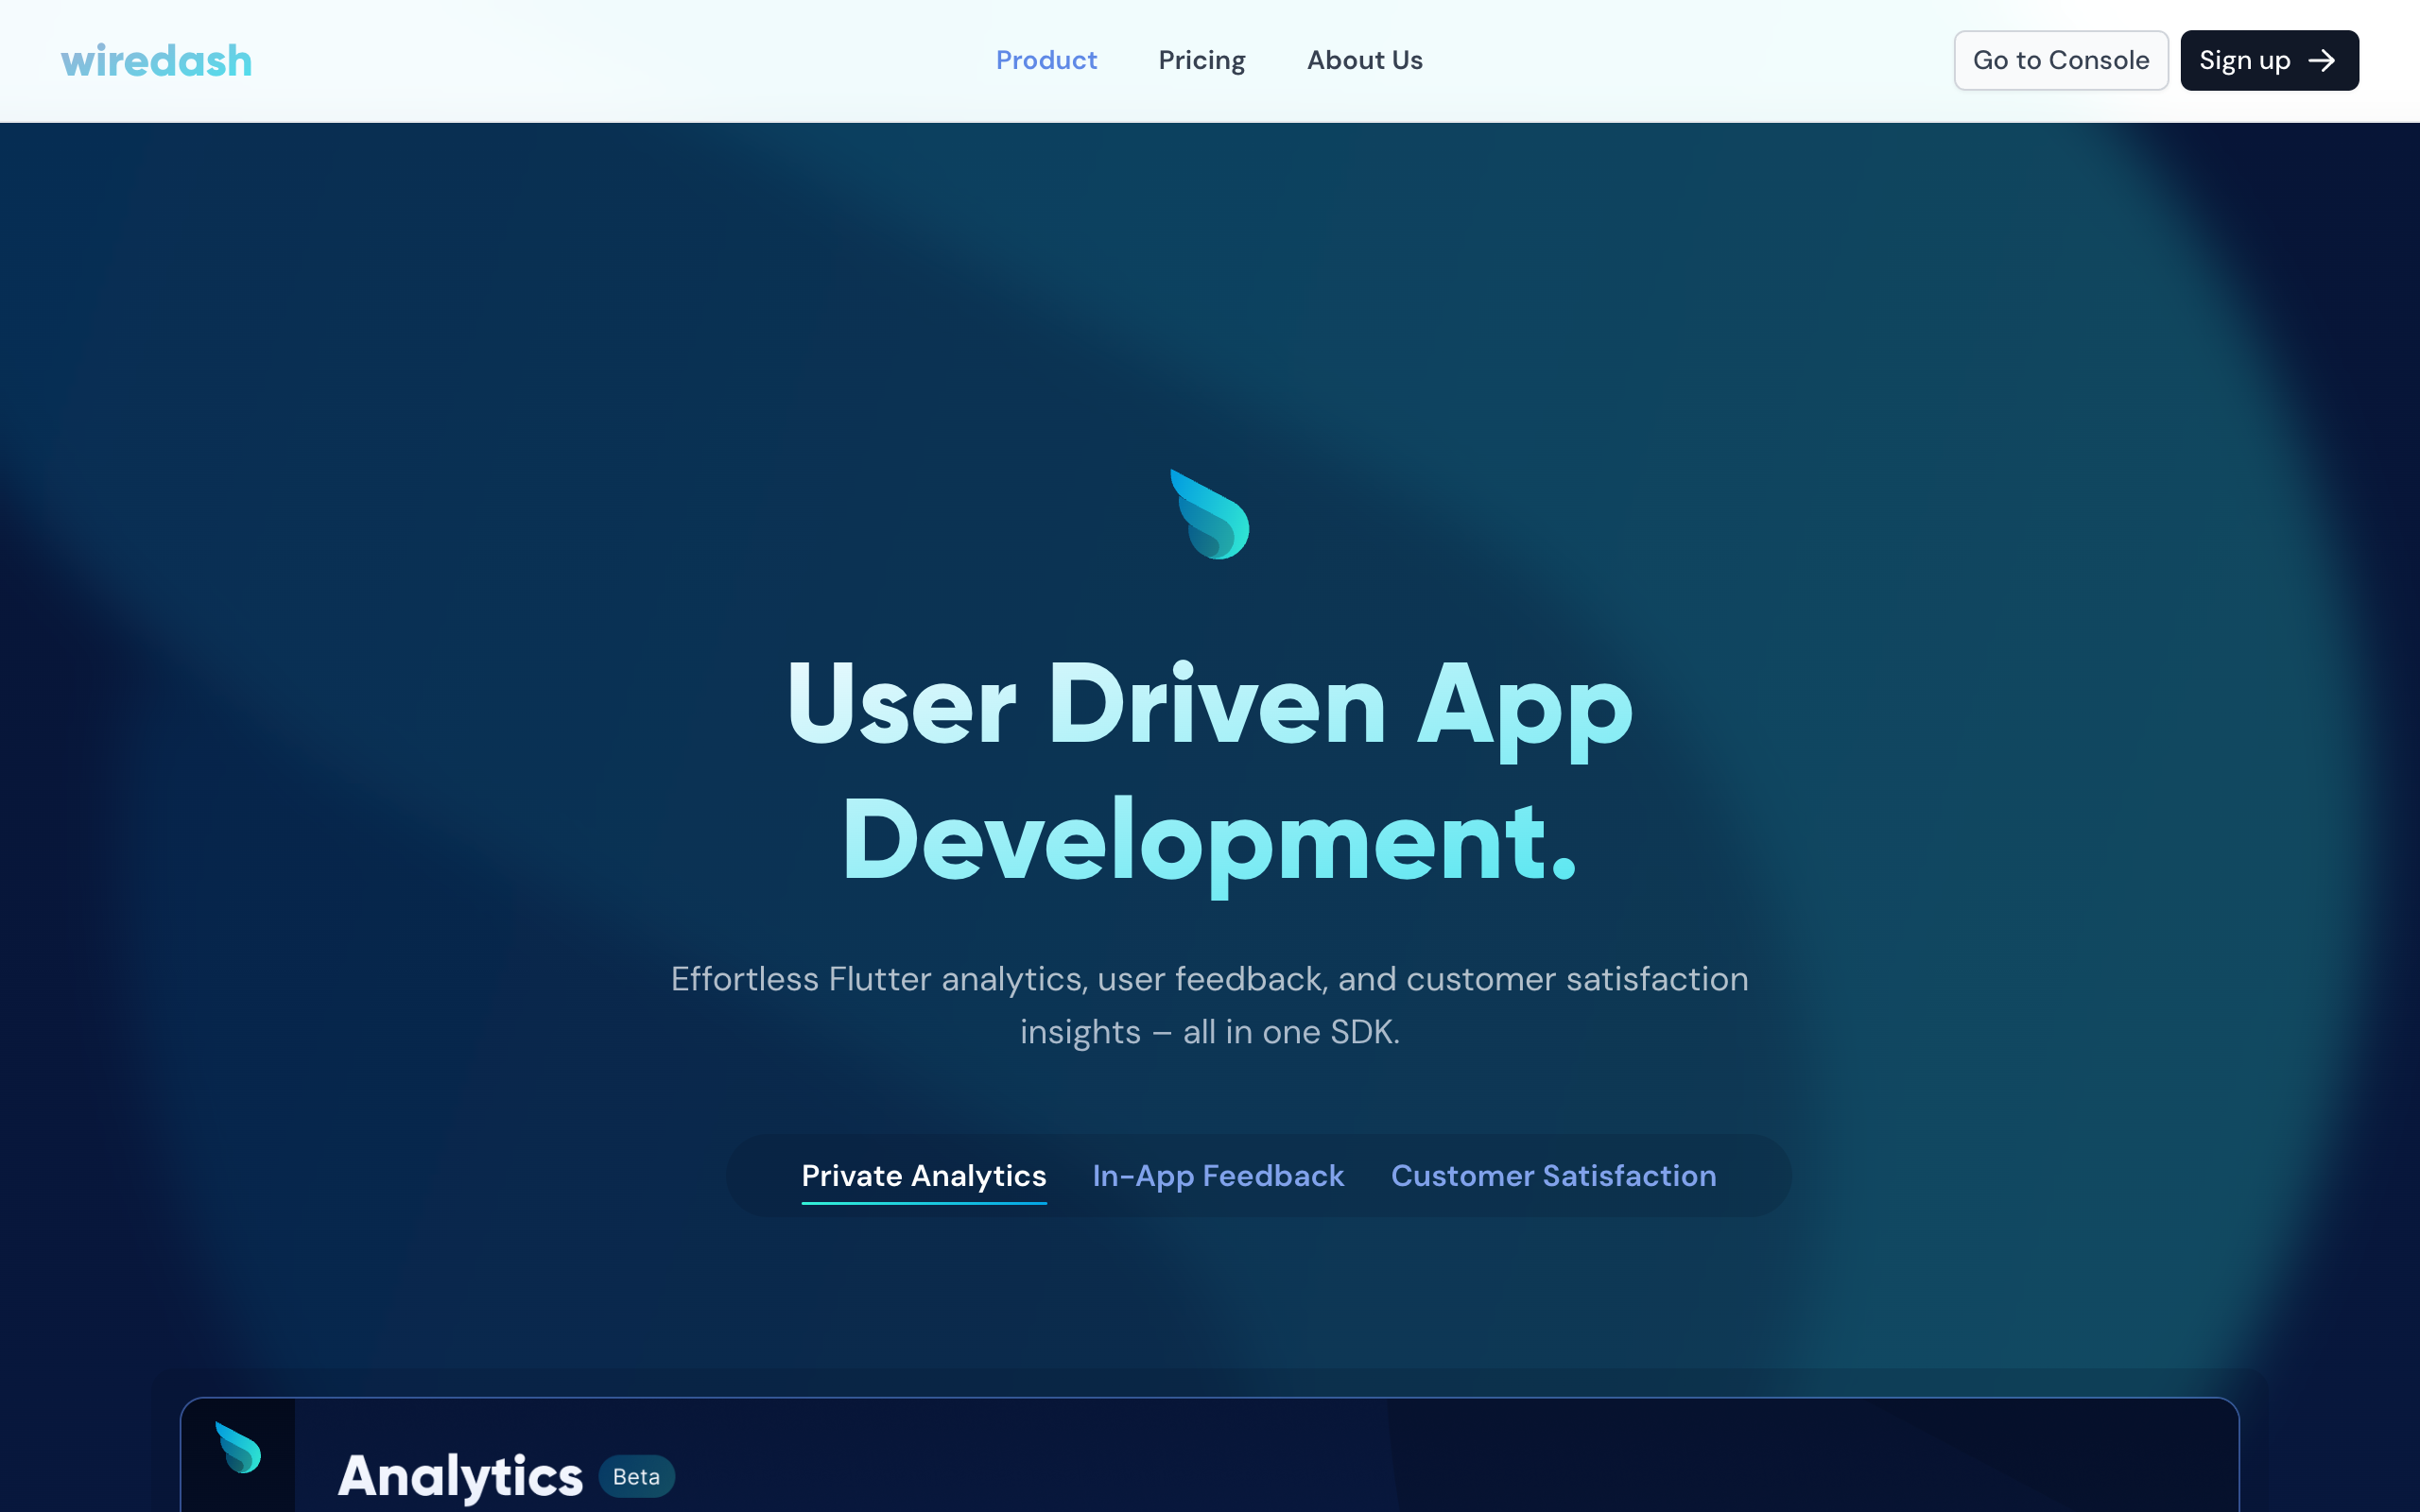
Task: Click the small Wiredash logo beside Analytics
Action: coord(238,1448)
